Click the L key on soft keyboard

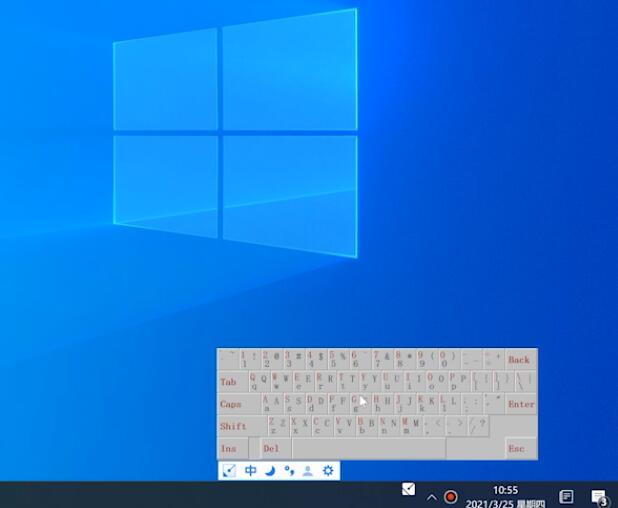pyautogui.click(x=449, y=404)
